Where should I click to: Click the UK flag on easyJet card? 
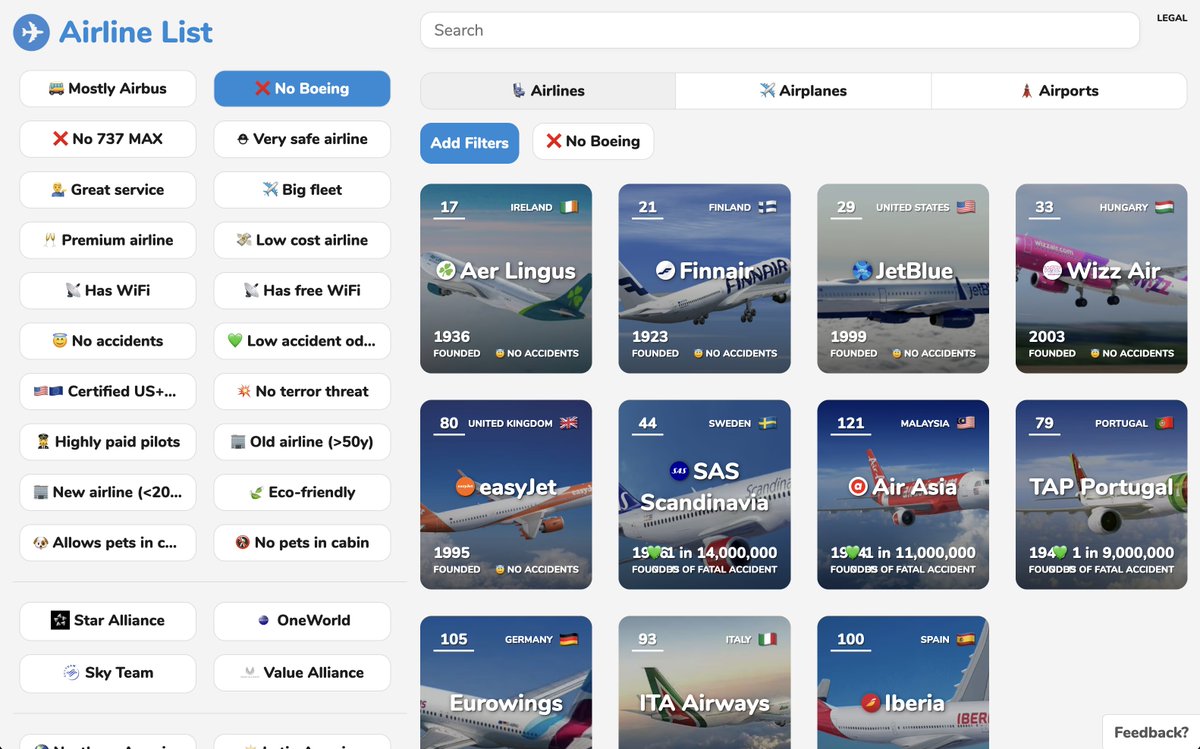point(569,423)
